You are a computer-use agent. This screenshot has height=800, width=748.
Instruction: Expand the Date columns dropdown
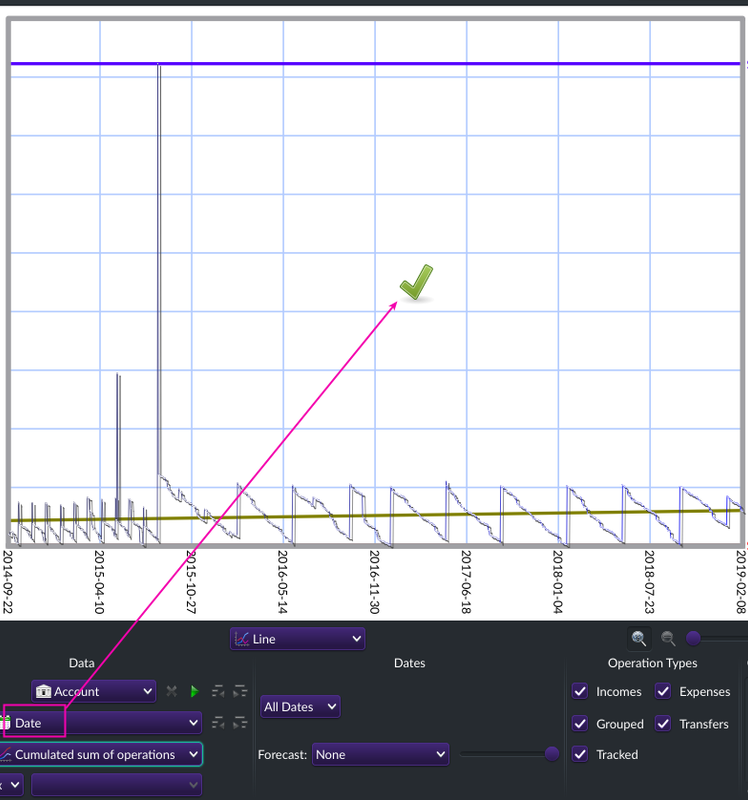pos(101,722)
